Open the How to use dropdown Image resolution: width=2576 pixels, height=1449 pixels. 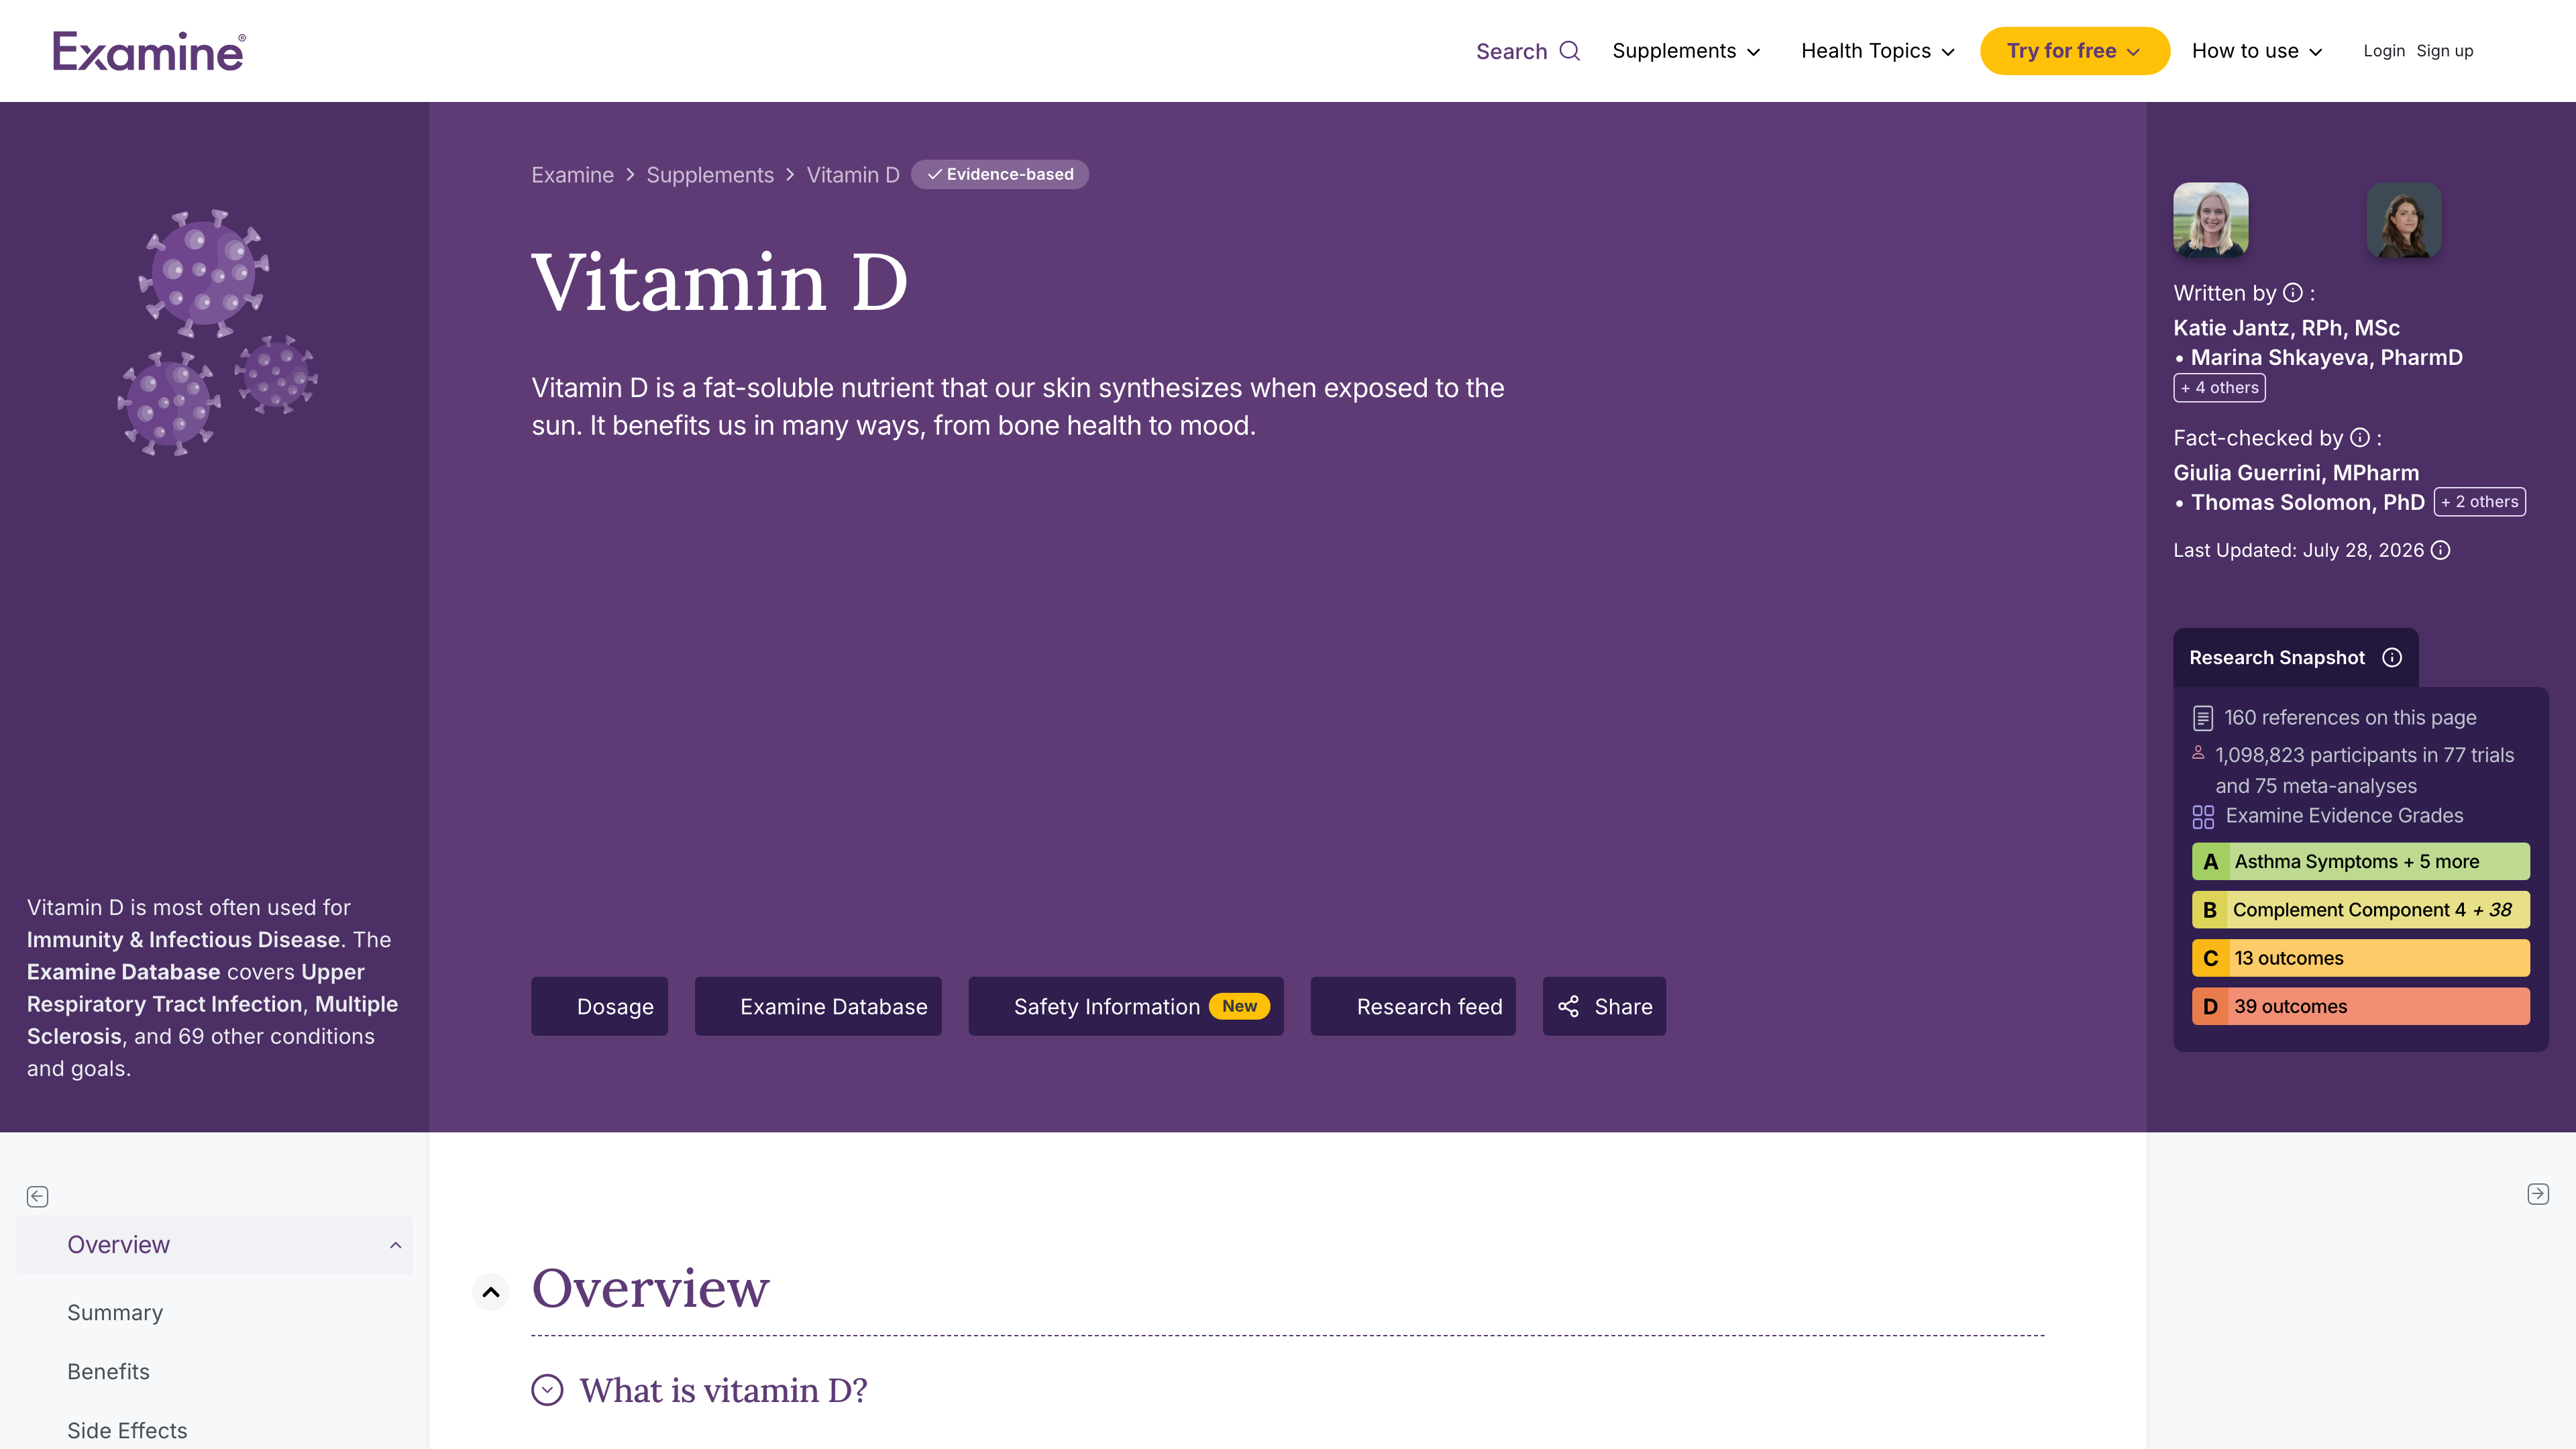coord(2257,51)
